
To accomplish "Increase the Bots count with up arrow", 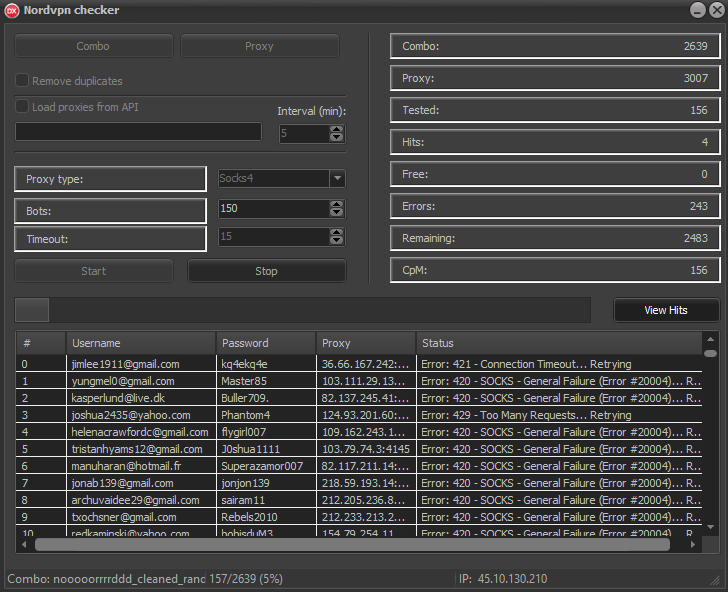I will click(x=337, y=204).
